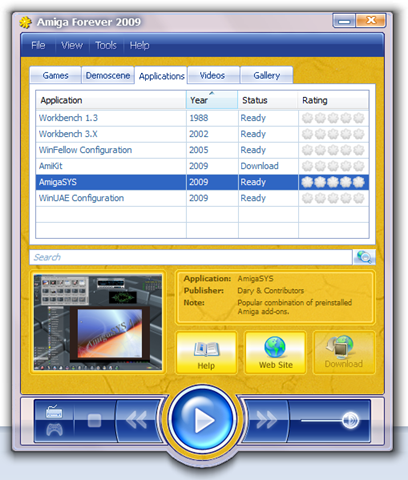408x480 pixels.
Task: Select the Workbench 3.X row
Action: pos(202,134)
